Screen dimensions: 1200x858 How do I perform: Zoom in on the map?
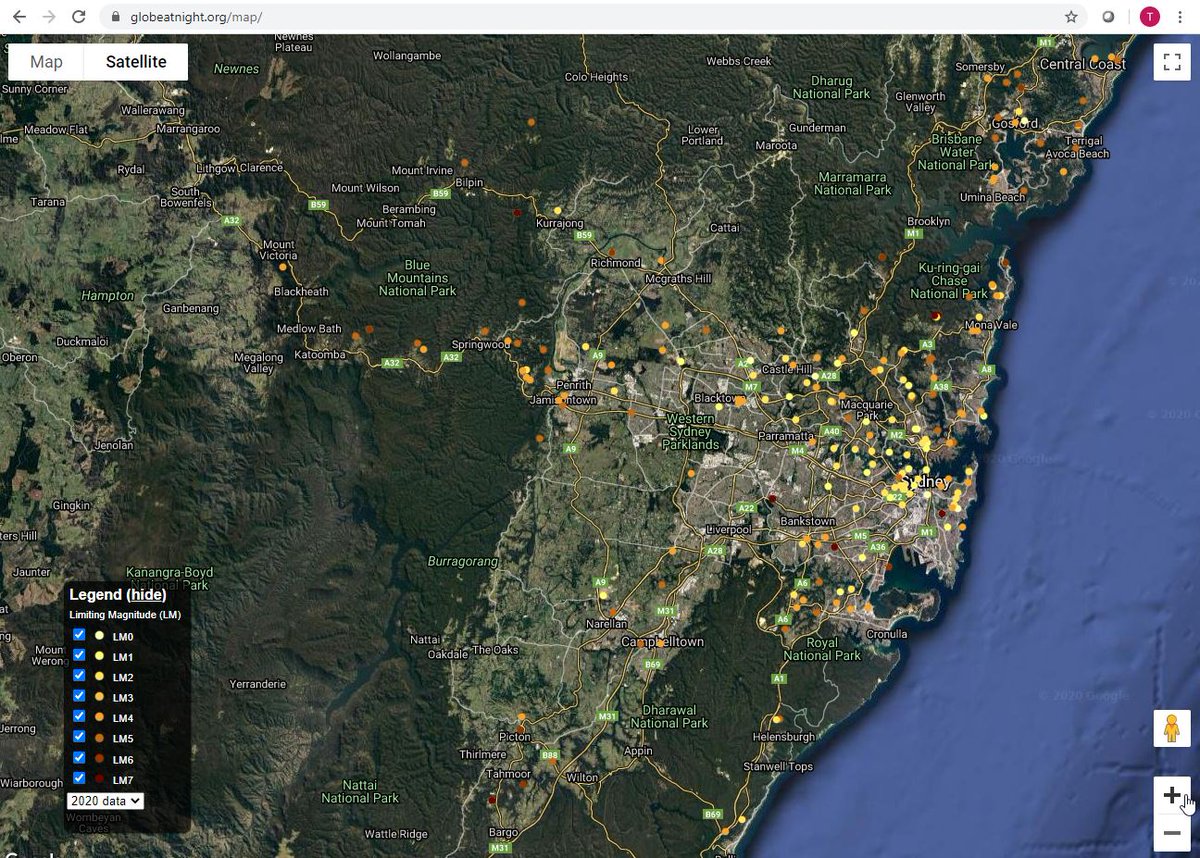click(1172, 796)
